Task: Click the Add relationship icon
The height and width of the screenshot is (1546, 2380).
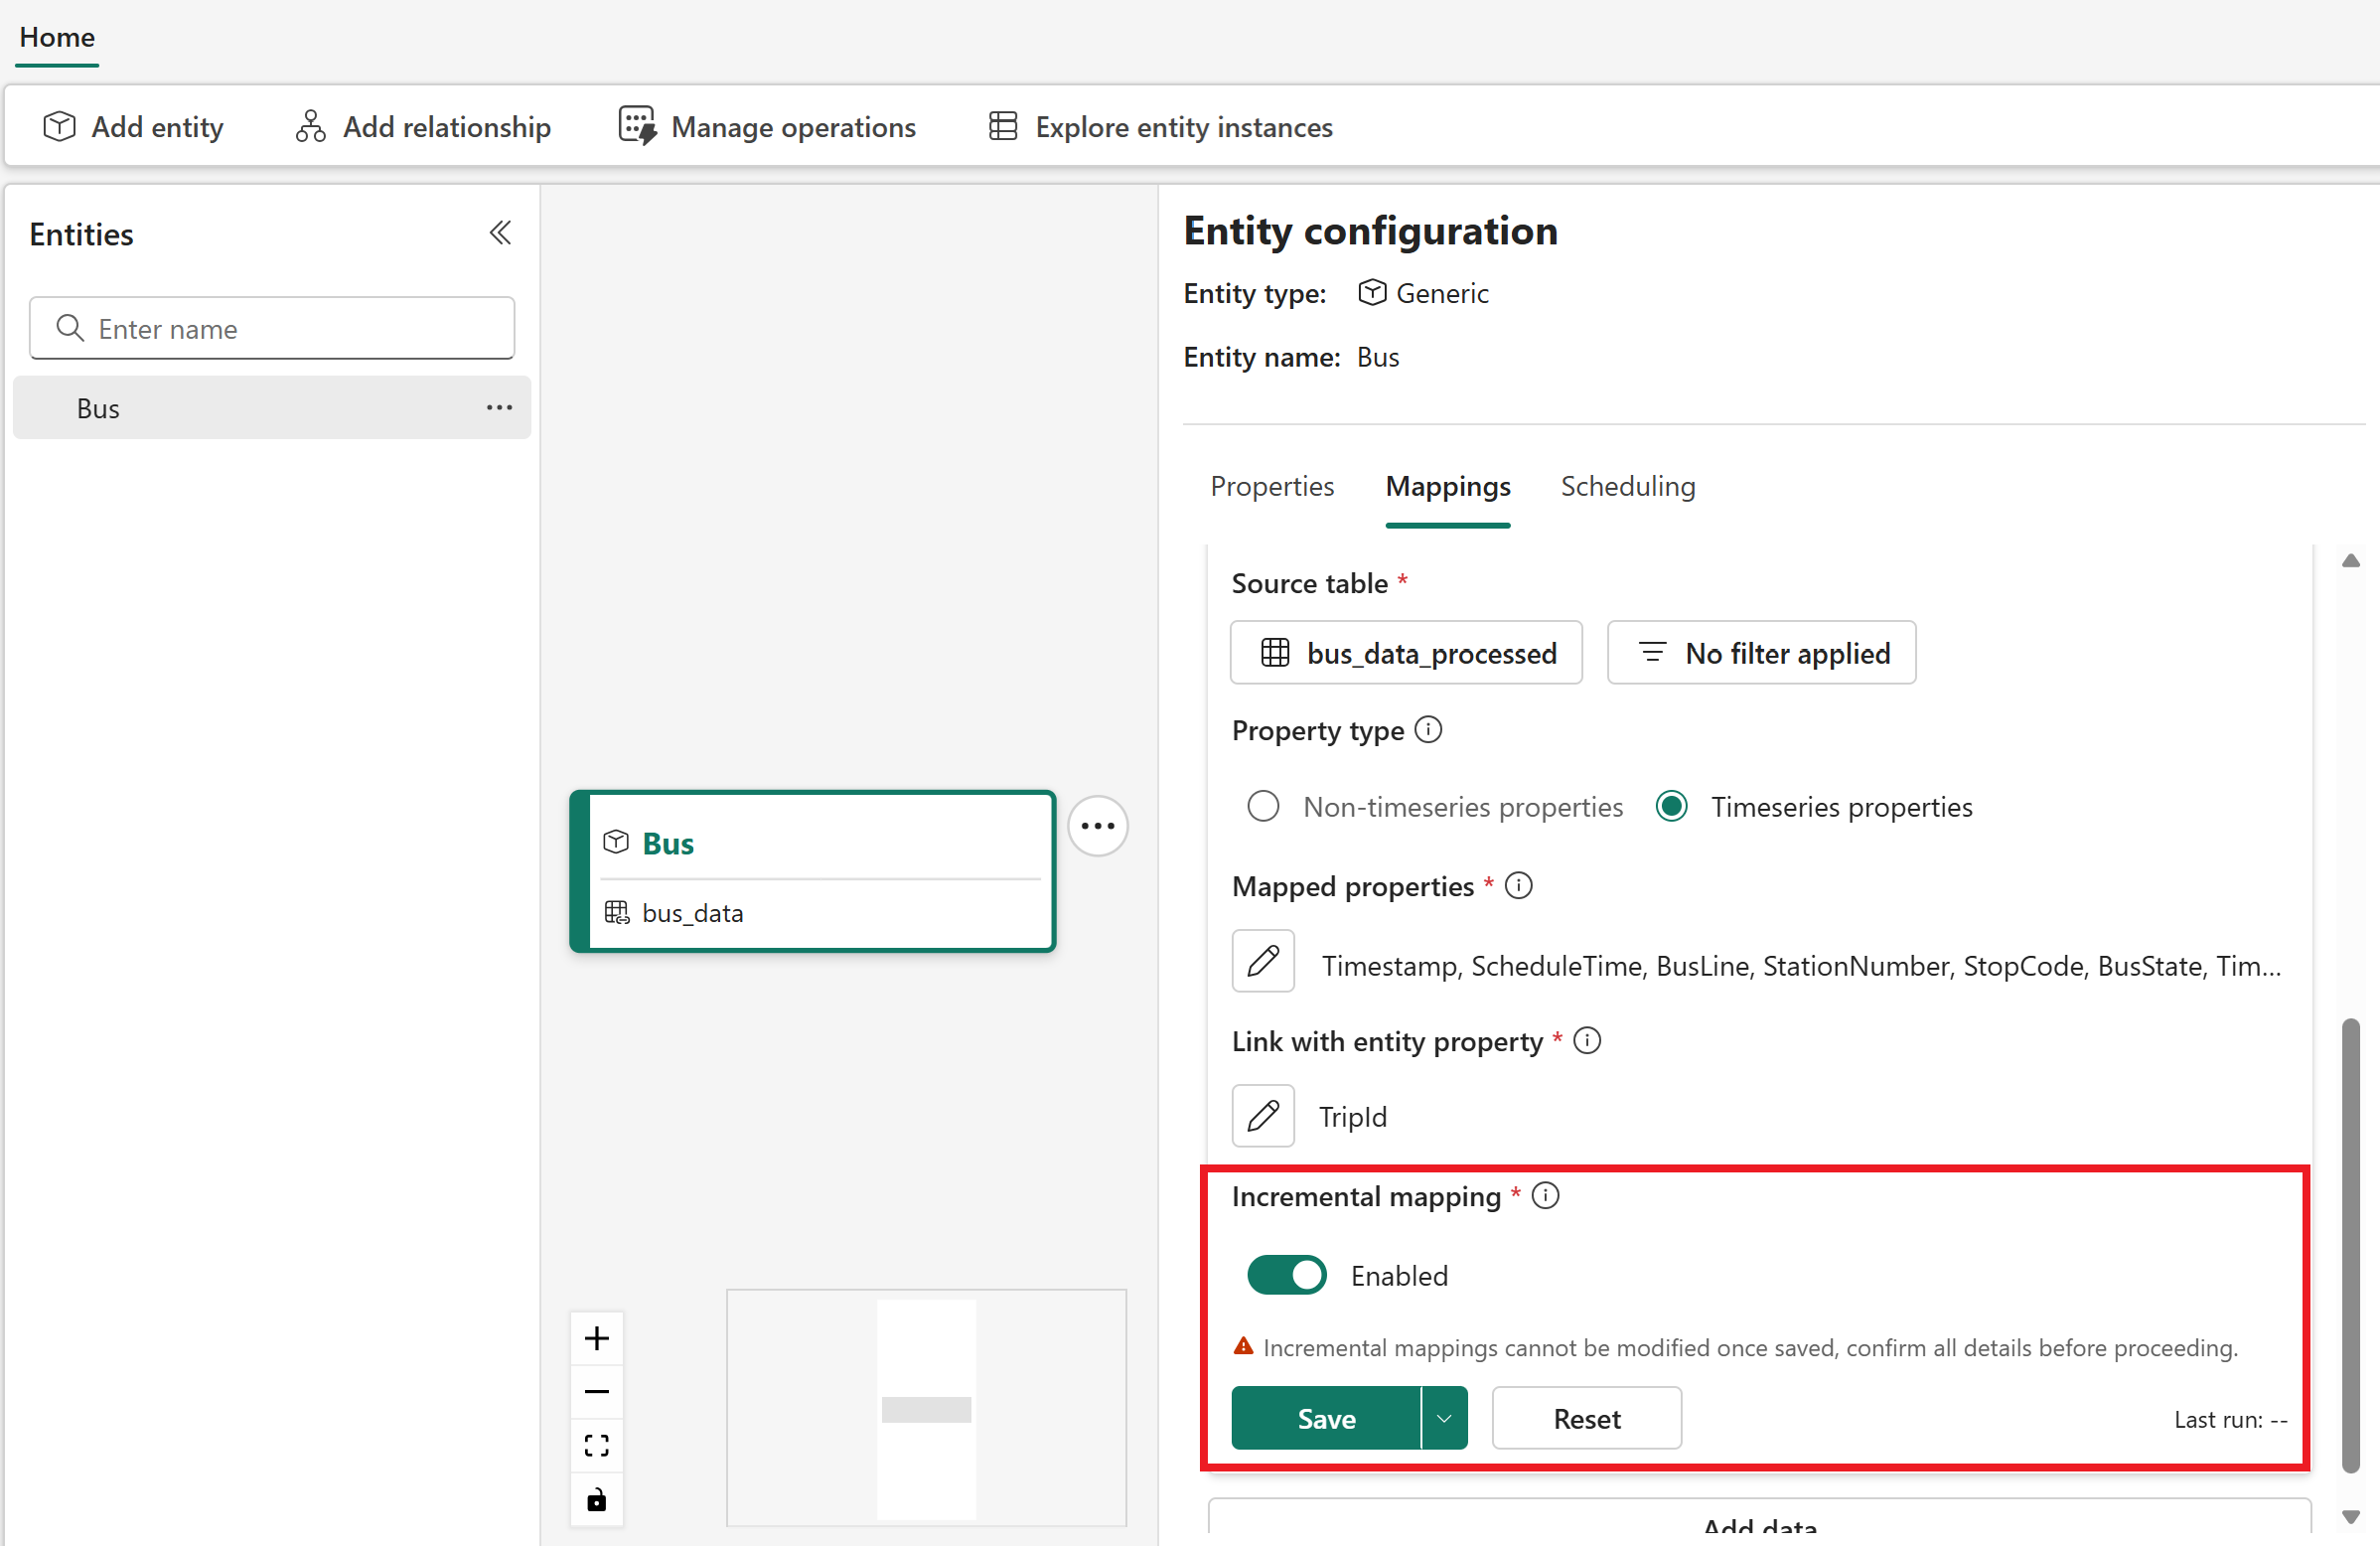Action: 310,127
